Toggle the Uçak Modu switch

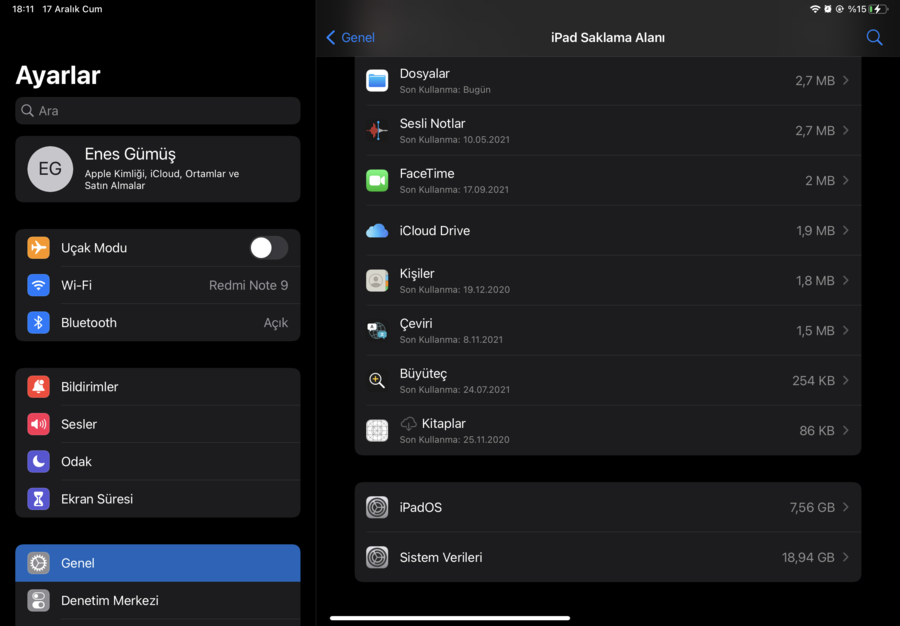269,248
